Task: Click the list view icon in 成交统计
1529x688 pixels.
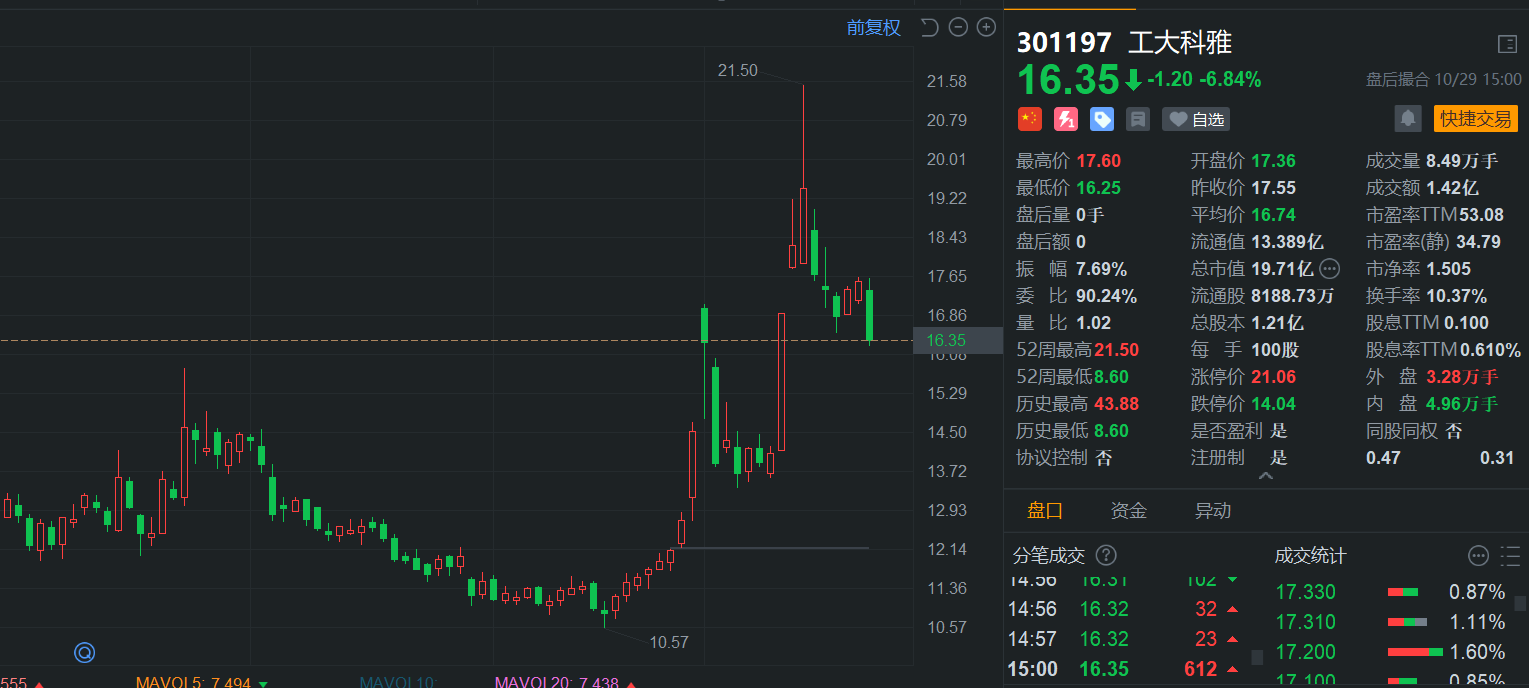Action: (1510, 556)
